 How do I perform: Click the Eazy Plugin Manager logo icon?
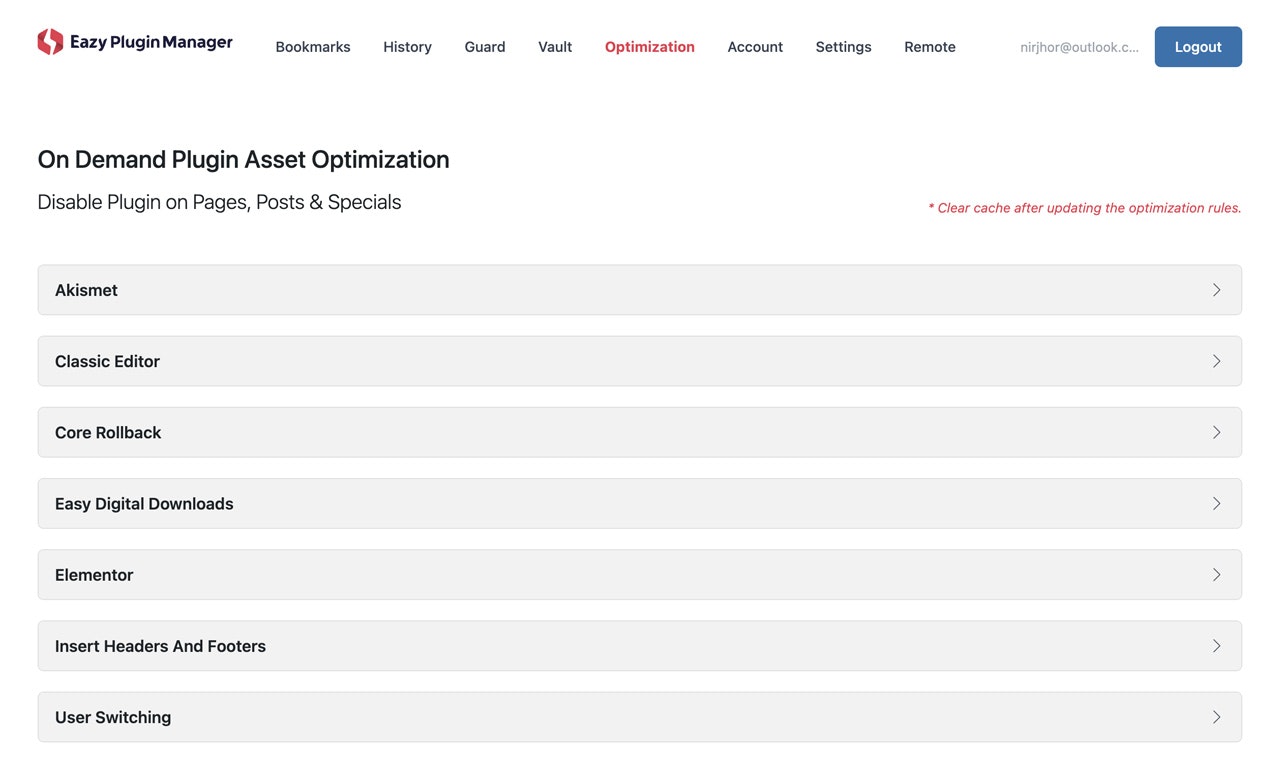tap(50, 42)
